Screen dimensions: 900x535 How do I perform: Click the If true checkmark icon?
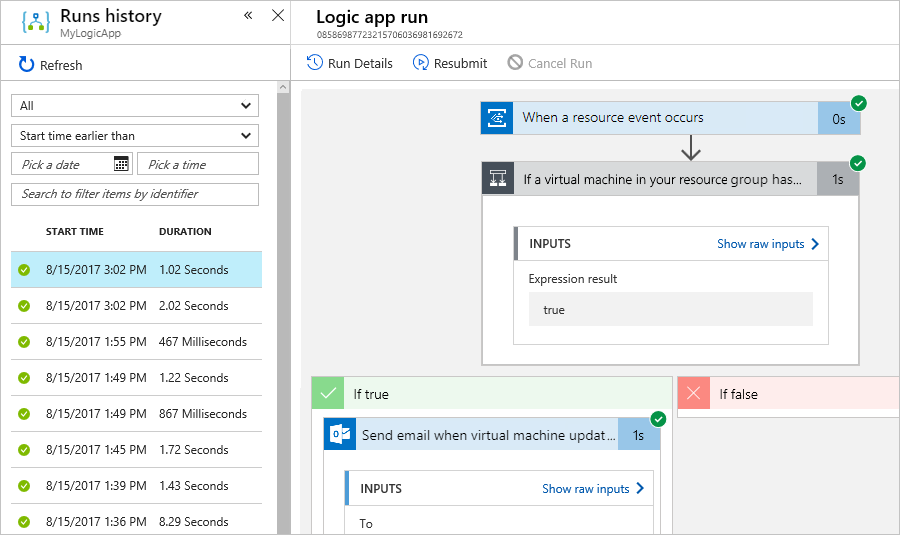(328, 393)
